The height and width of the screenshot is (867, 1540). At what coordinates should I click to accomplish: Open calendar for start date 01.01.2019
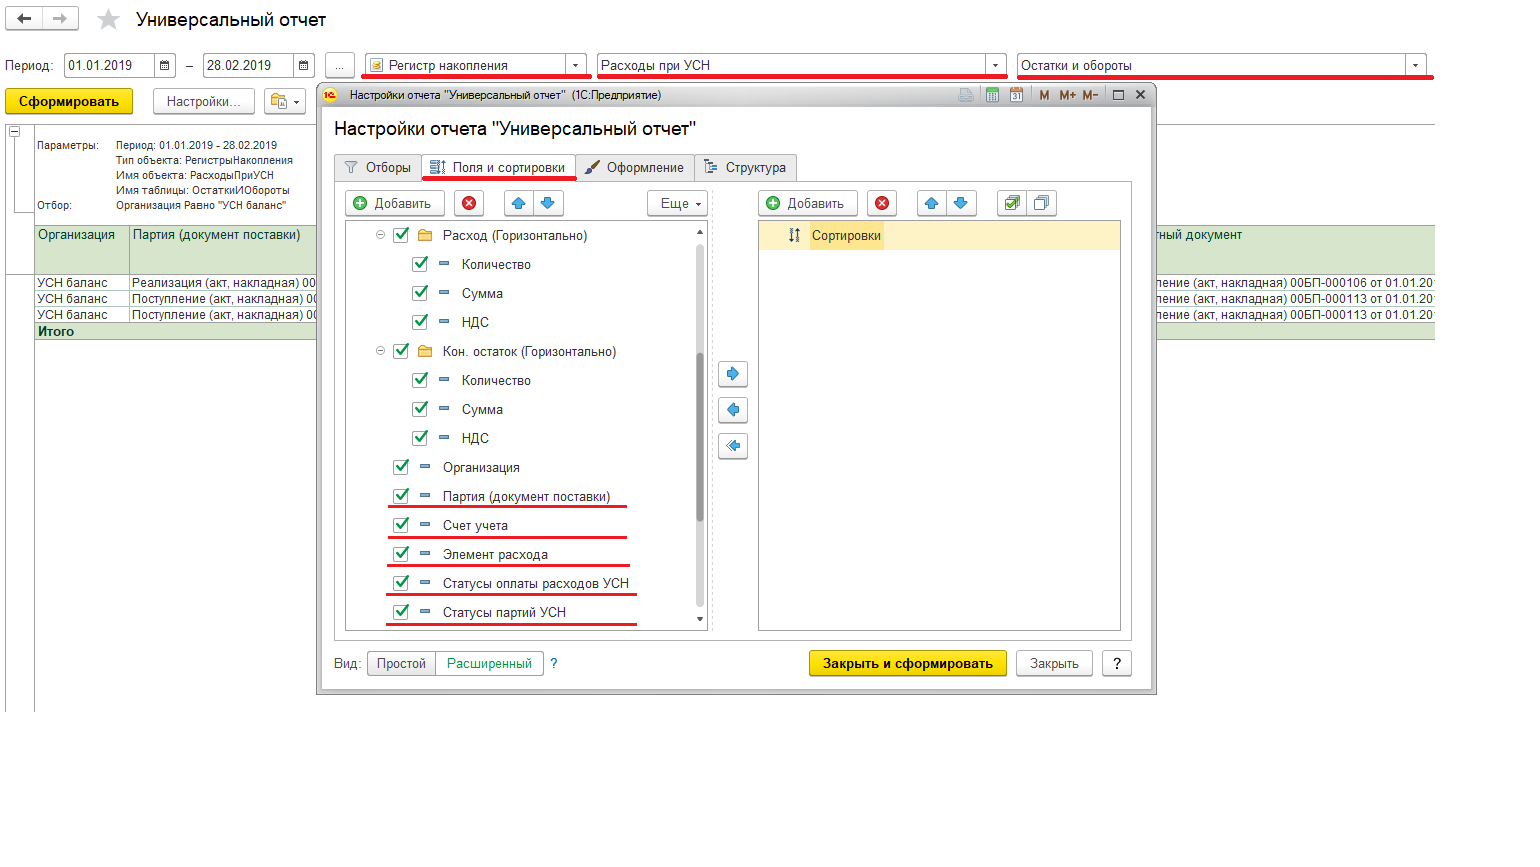(165, 66)
